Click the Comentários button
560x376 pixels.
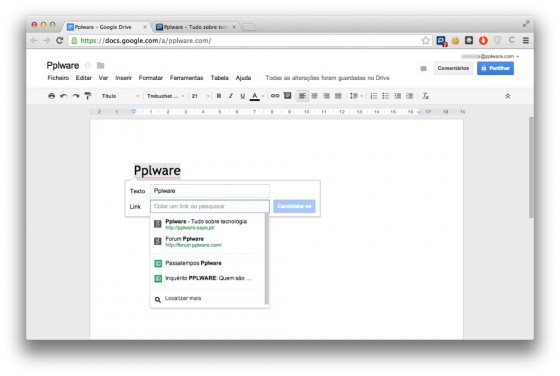coord(453,68)
